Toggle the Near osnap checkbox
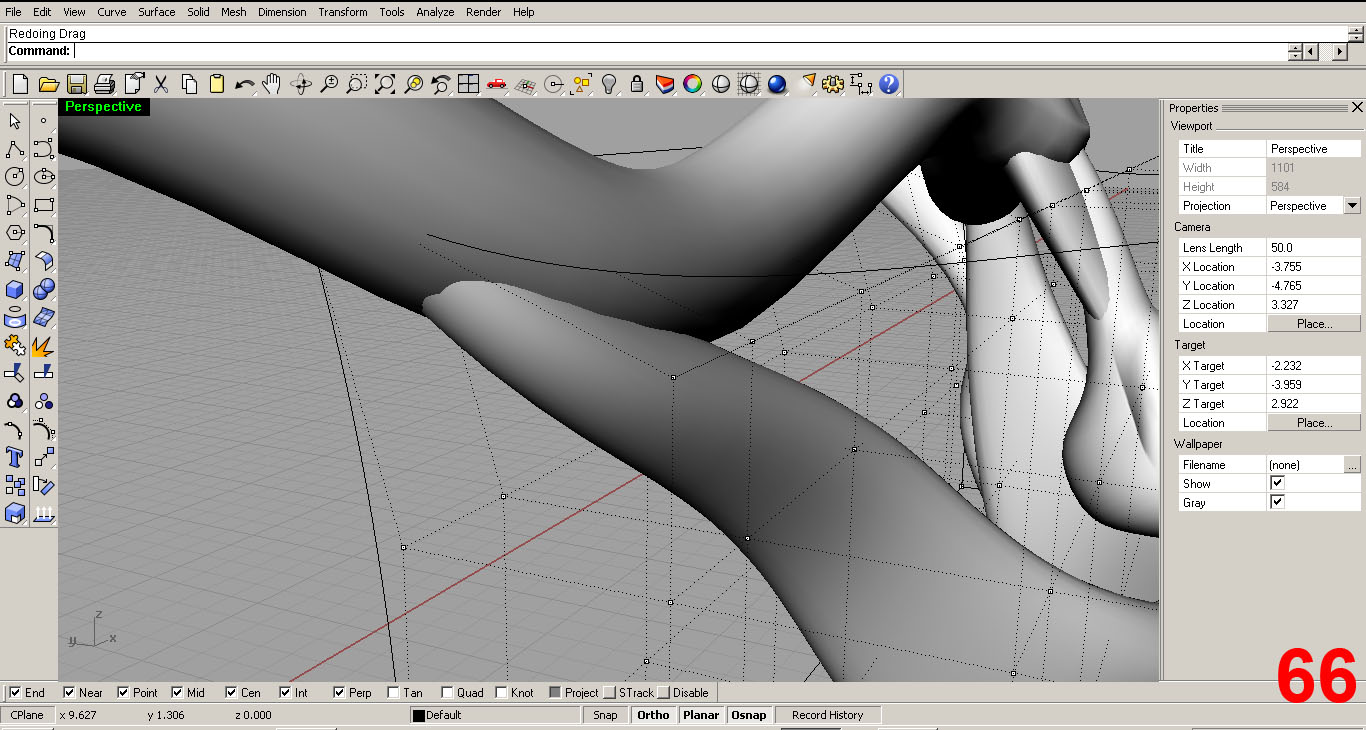 tap(69, 692)
